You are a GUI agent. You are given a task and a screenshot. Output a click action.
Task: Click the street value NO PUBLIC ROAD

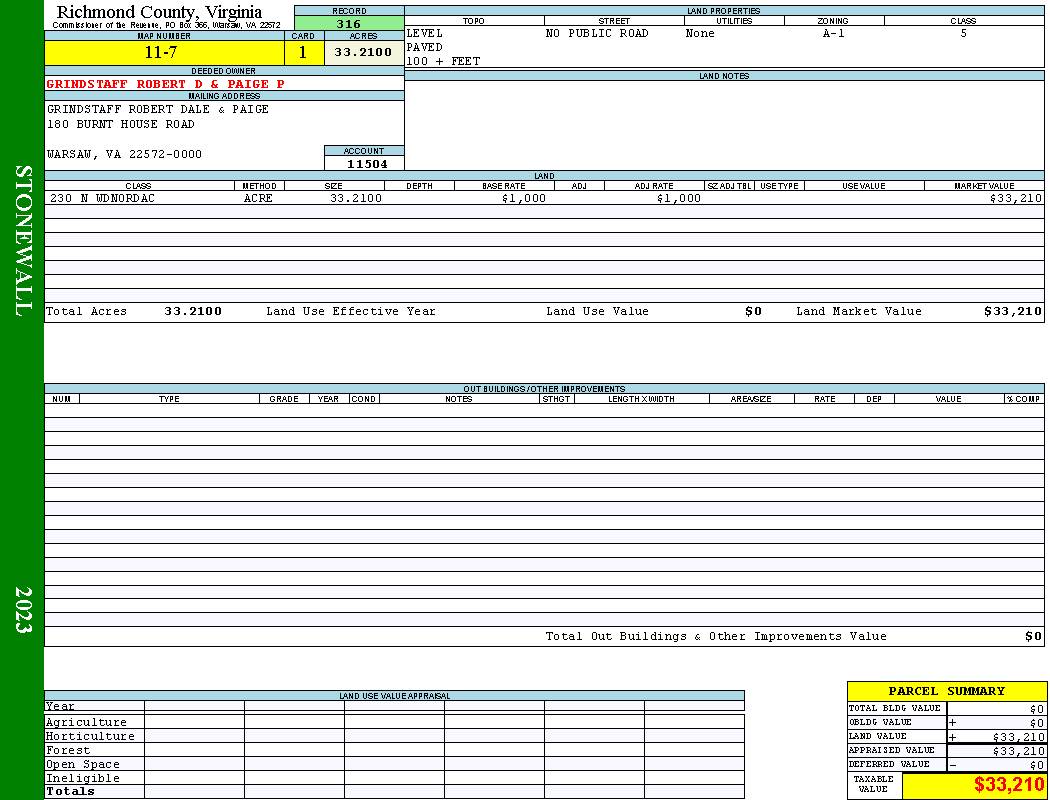coord(597,33)
